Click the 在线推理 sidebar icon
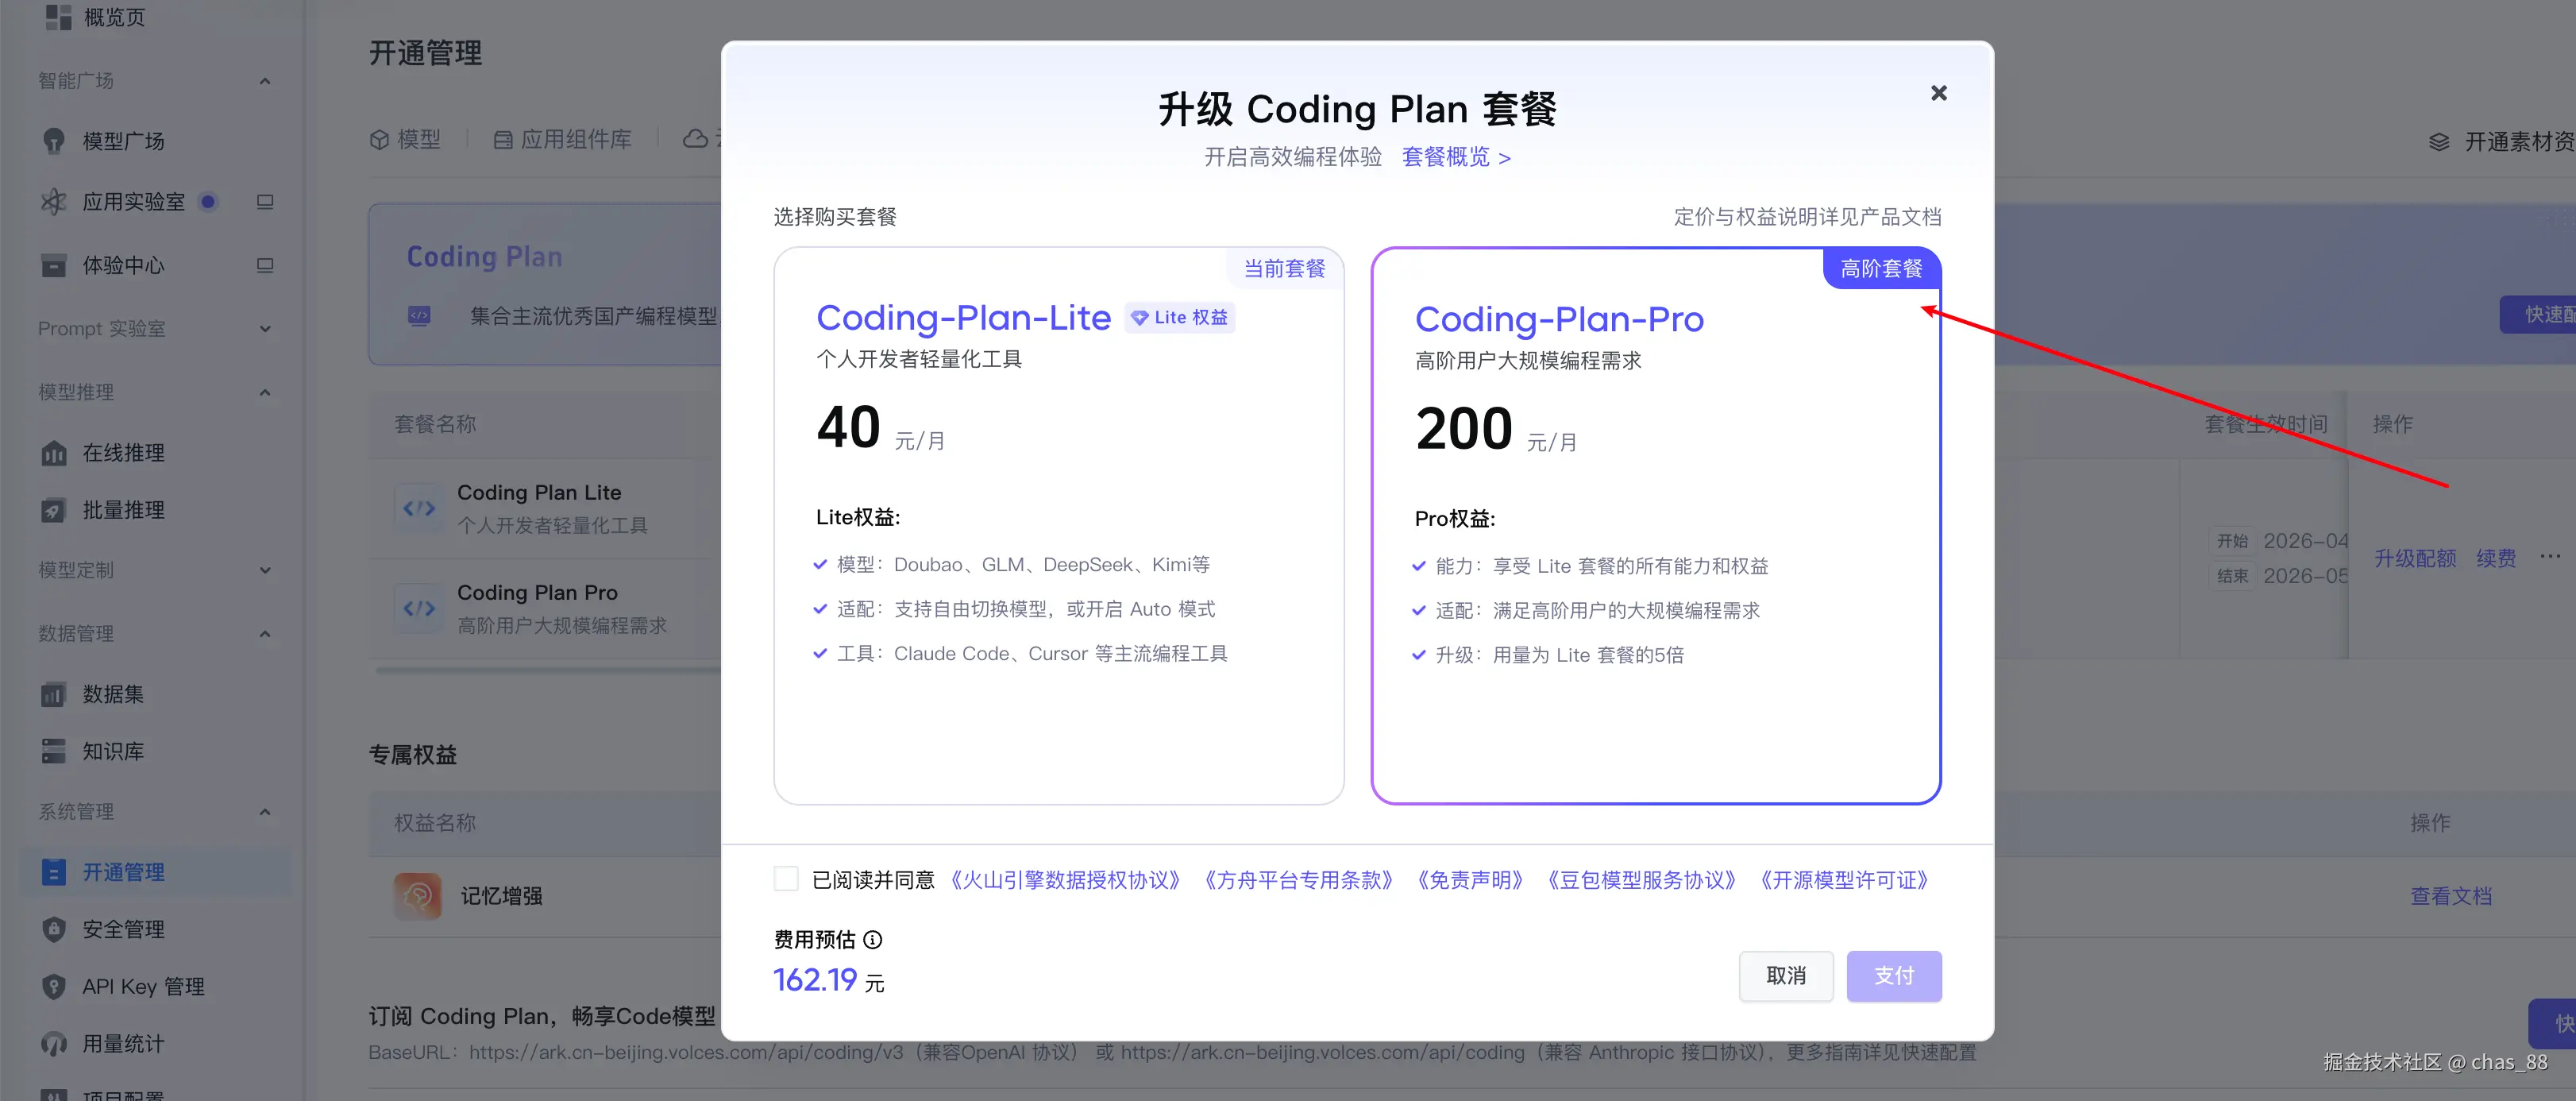 pos(54,453)
